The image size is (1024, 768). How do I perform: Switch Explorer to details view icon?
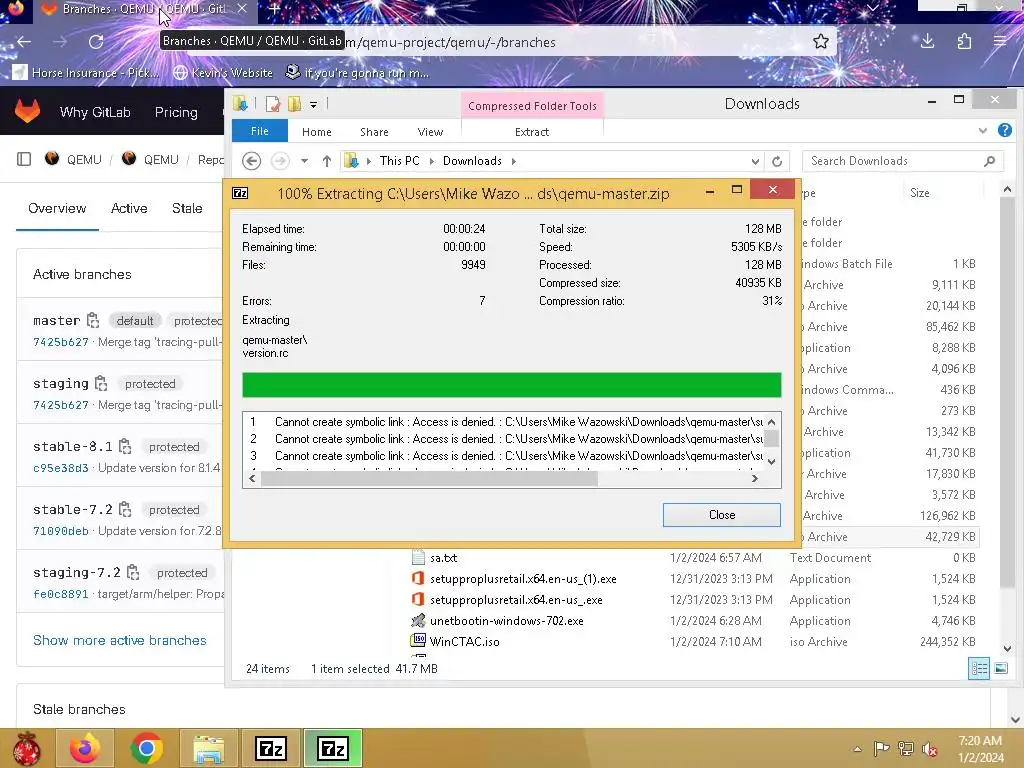[x=979, y=668]
